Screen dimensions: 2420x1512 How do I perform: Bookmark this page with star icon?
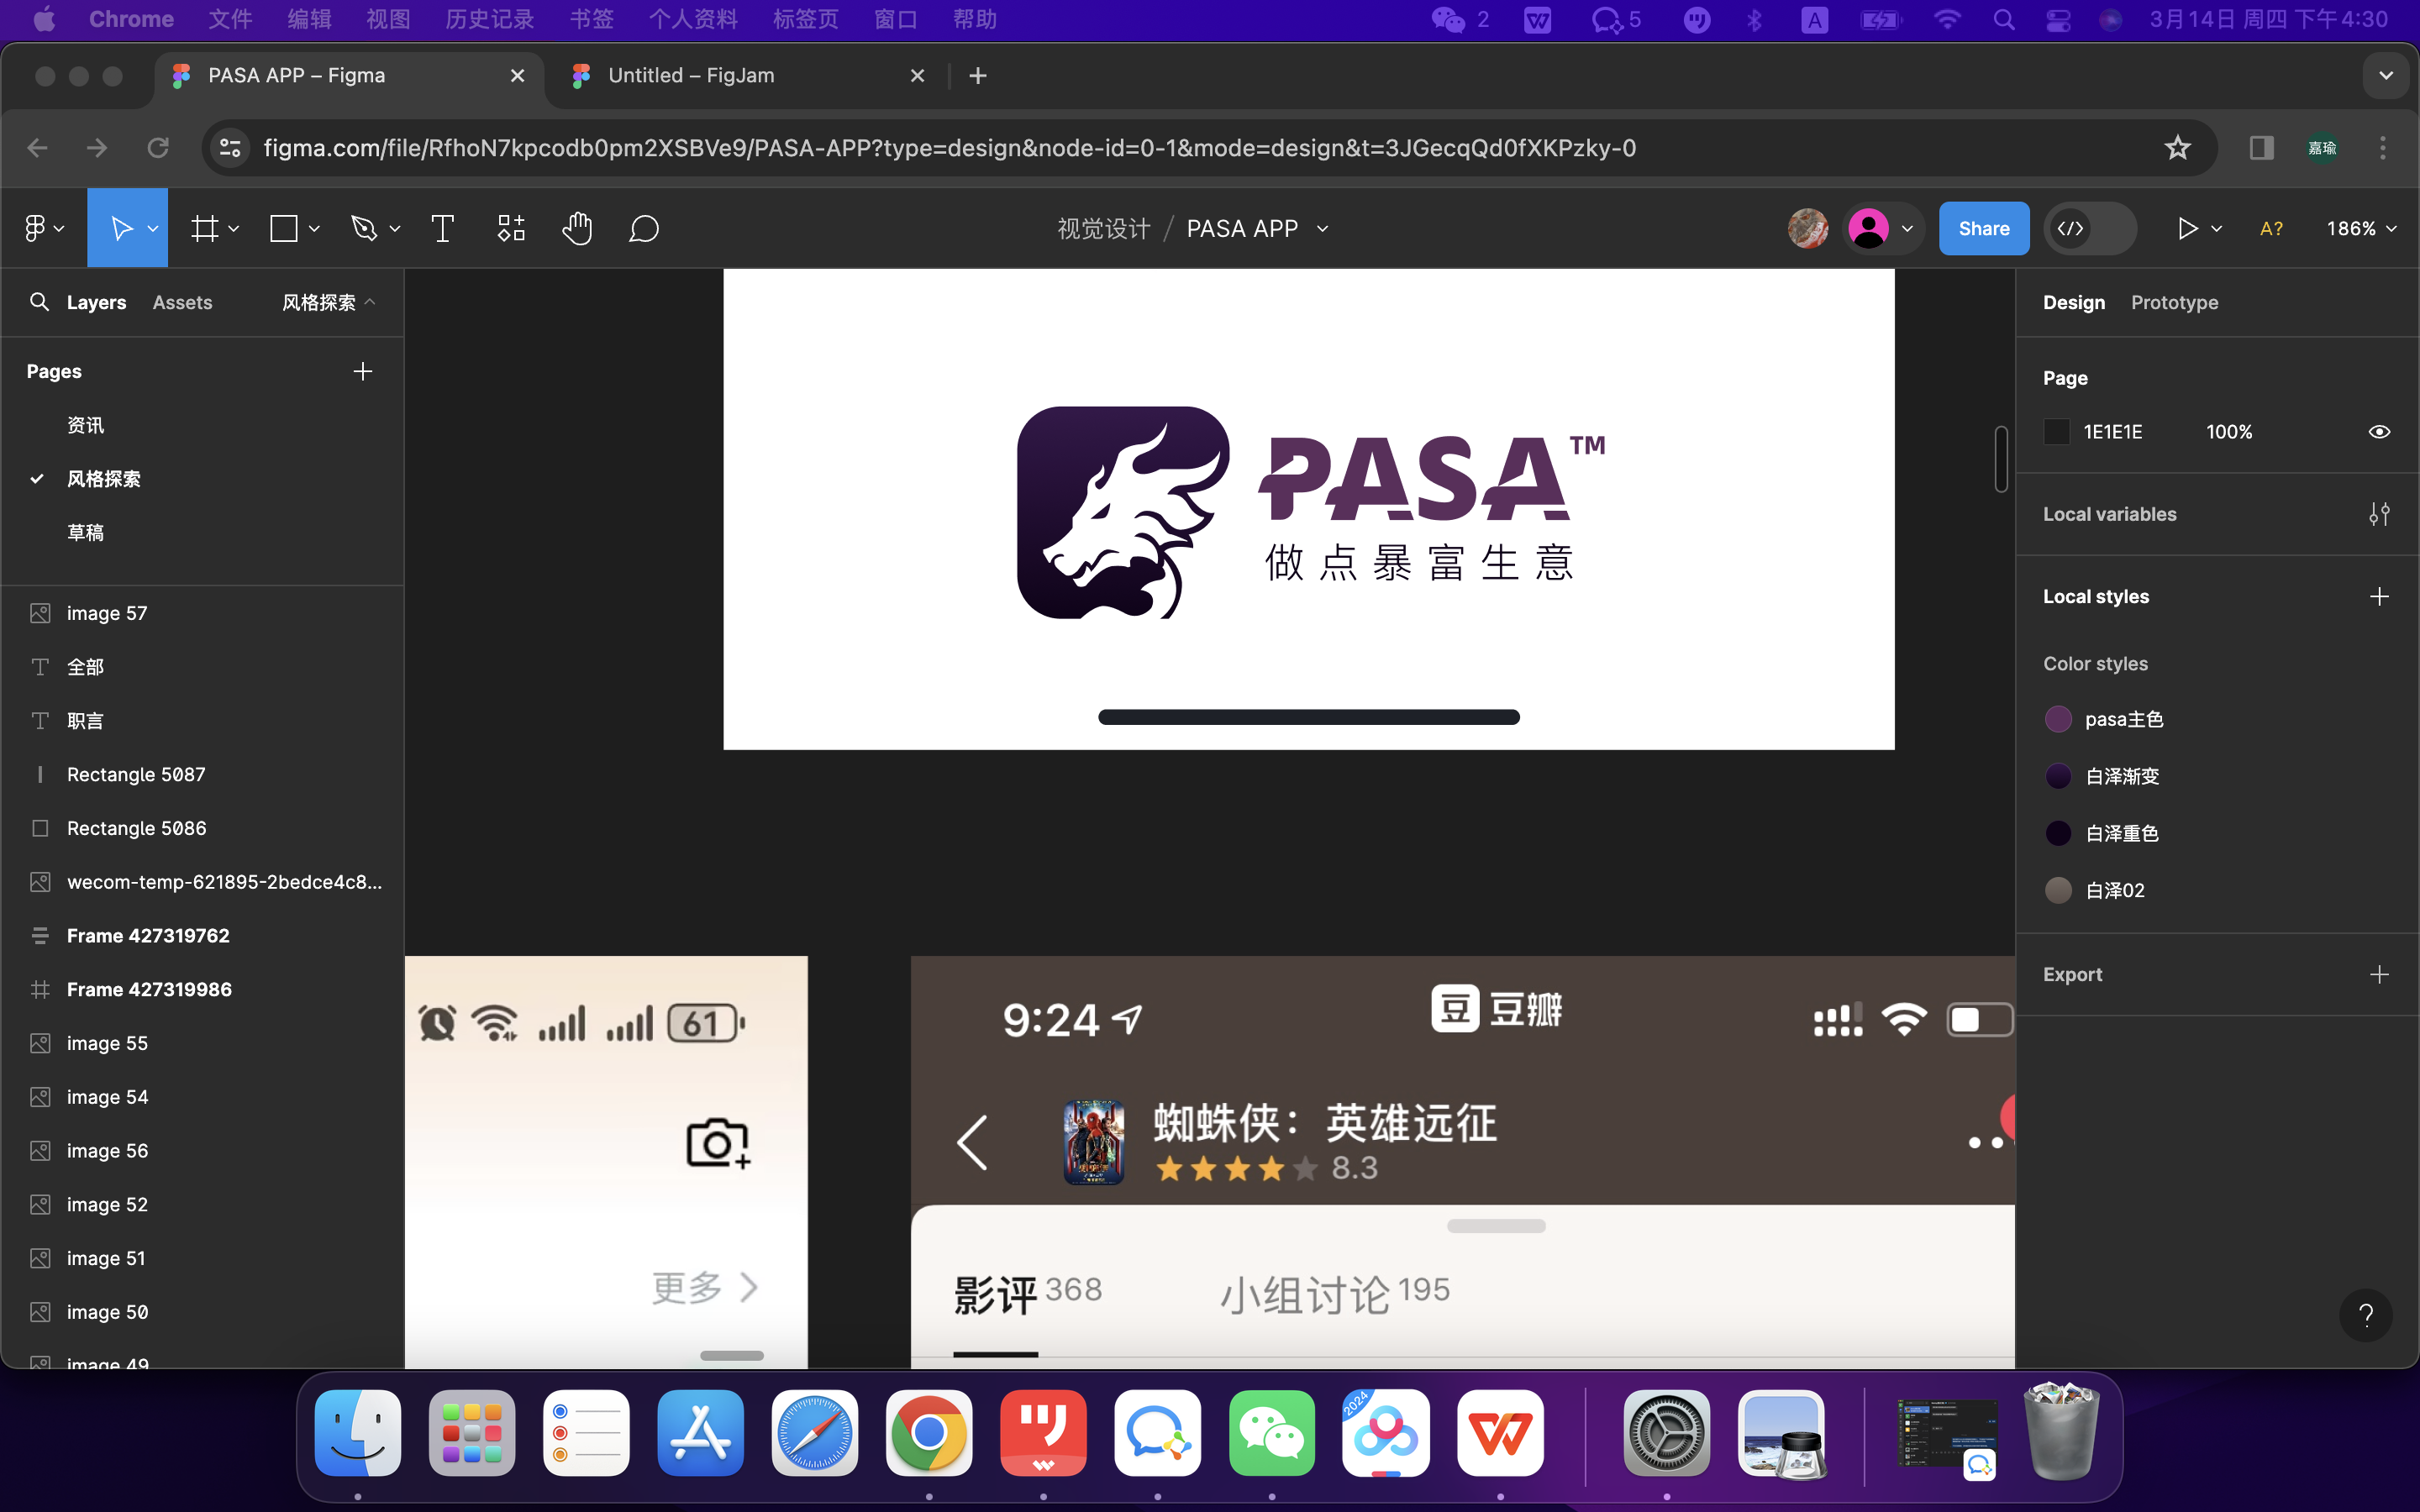tap(2177, 148)
